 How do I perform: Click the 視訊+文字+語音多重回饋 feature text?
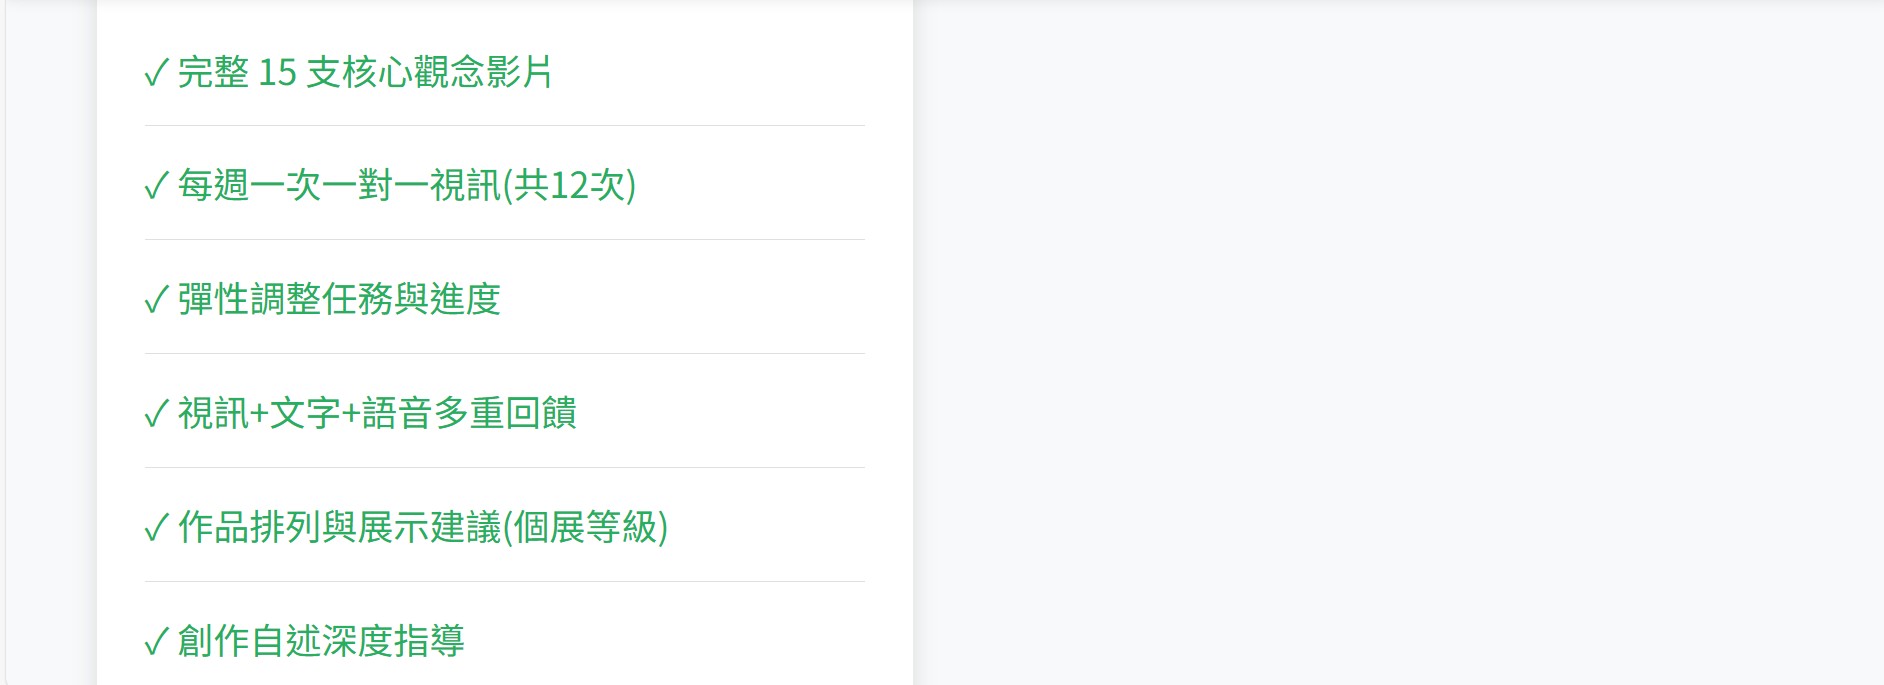(377, 414)
